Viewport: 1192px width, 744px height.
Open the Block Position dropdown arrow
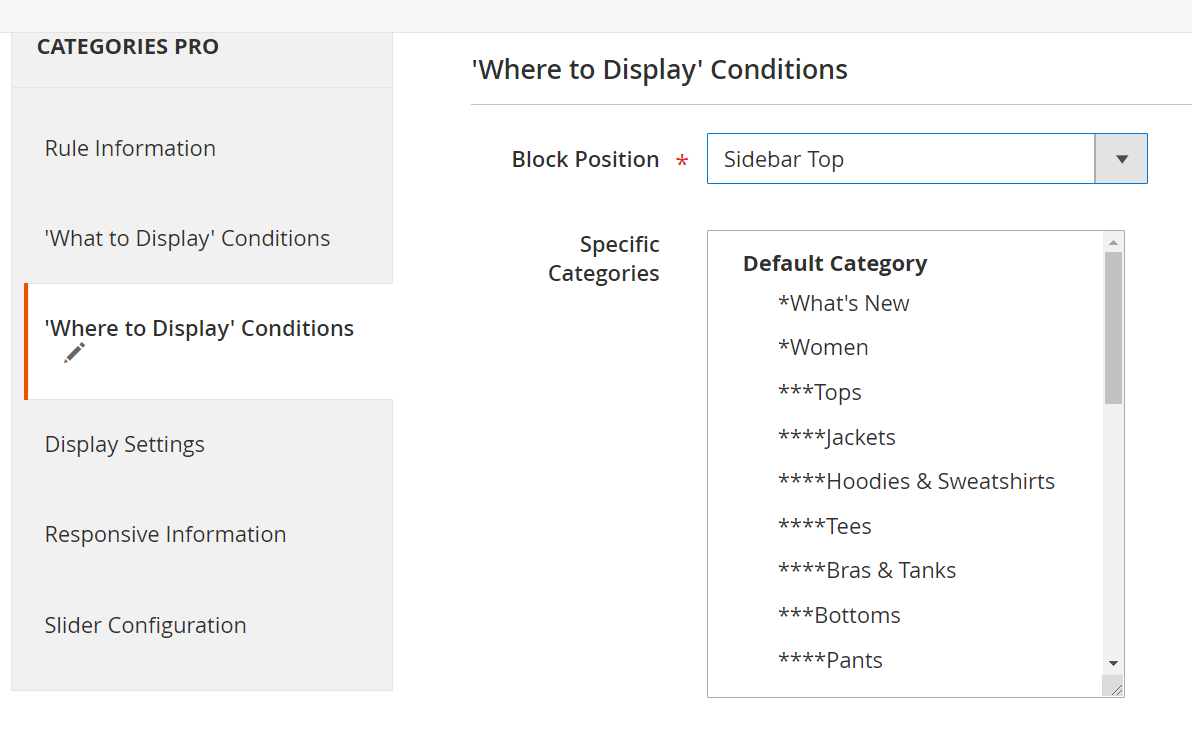point(1121,159)
